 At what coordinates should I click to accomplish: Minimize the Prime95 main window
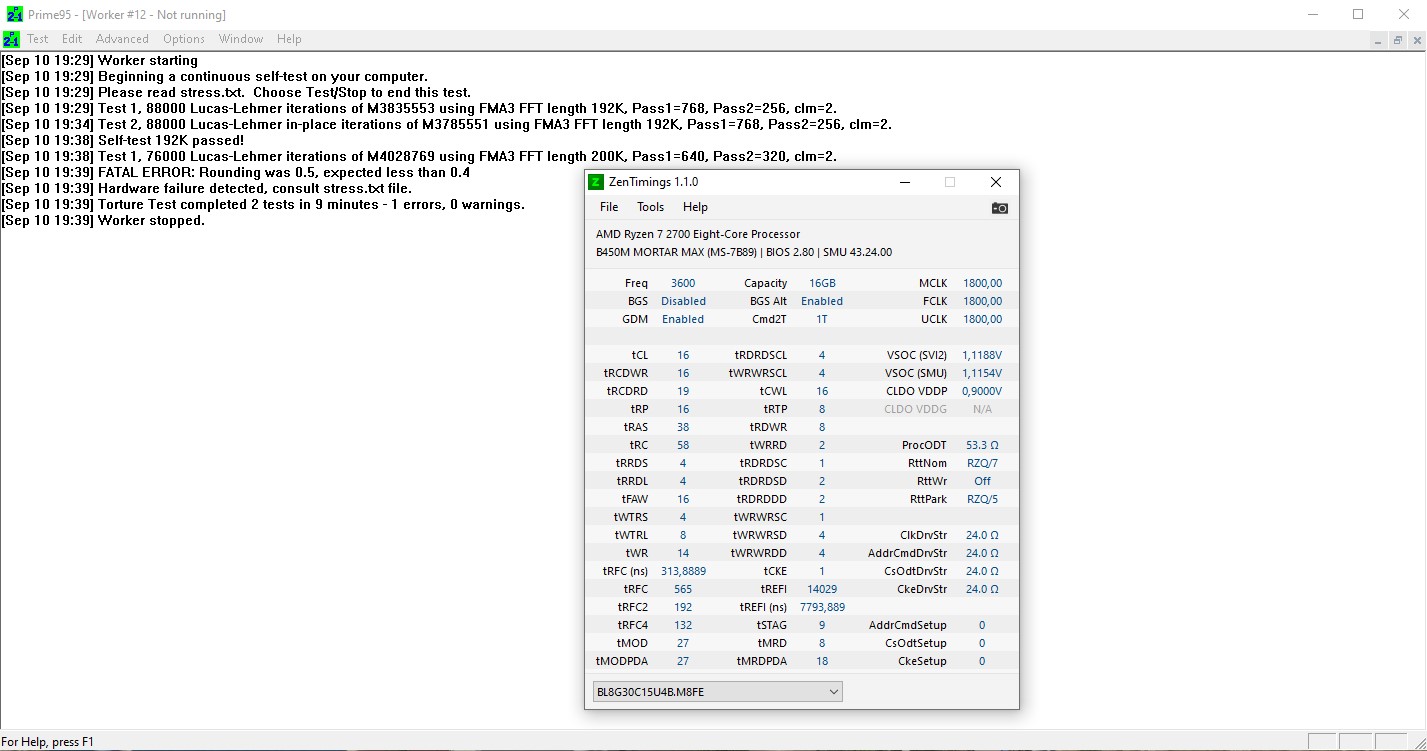[x=1312, y=14]
